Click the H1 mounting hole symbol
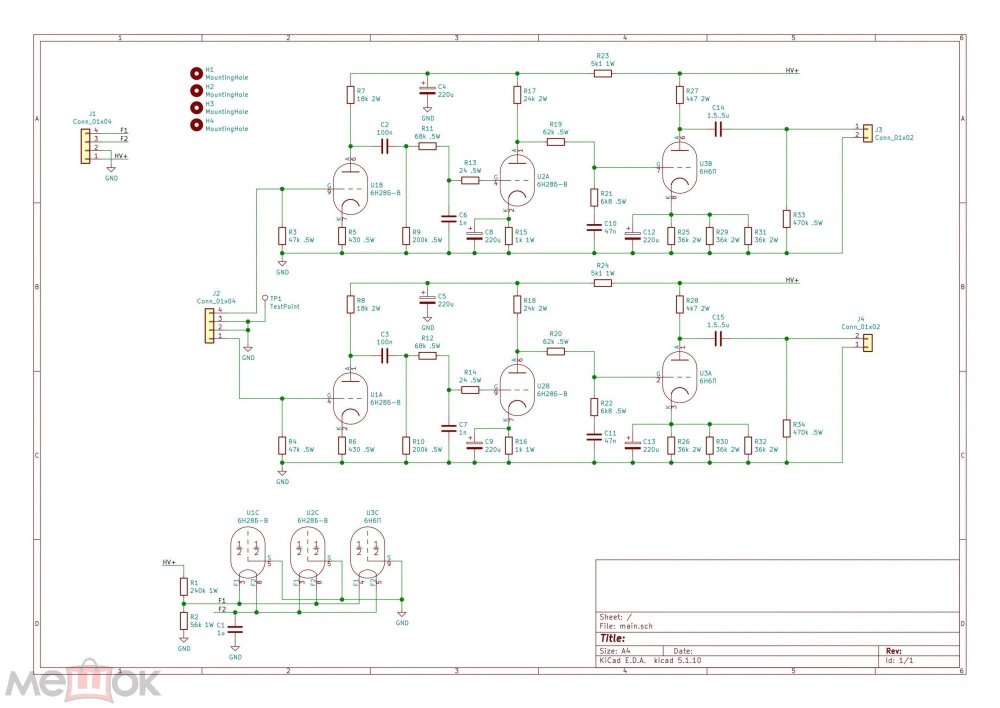 (197, 72)
